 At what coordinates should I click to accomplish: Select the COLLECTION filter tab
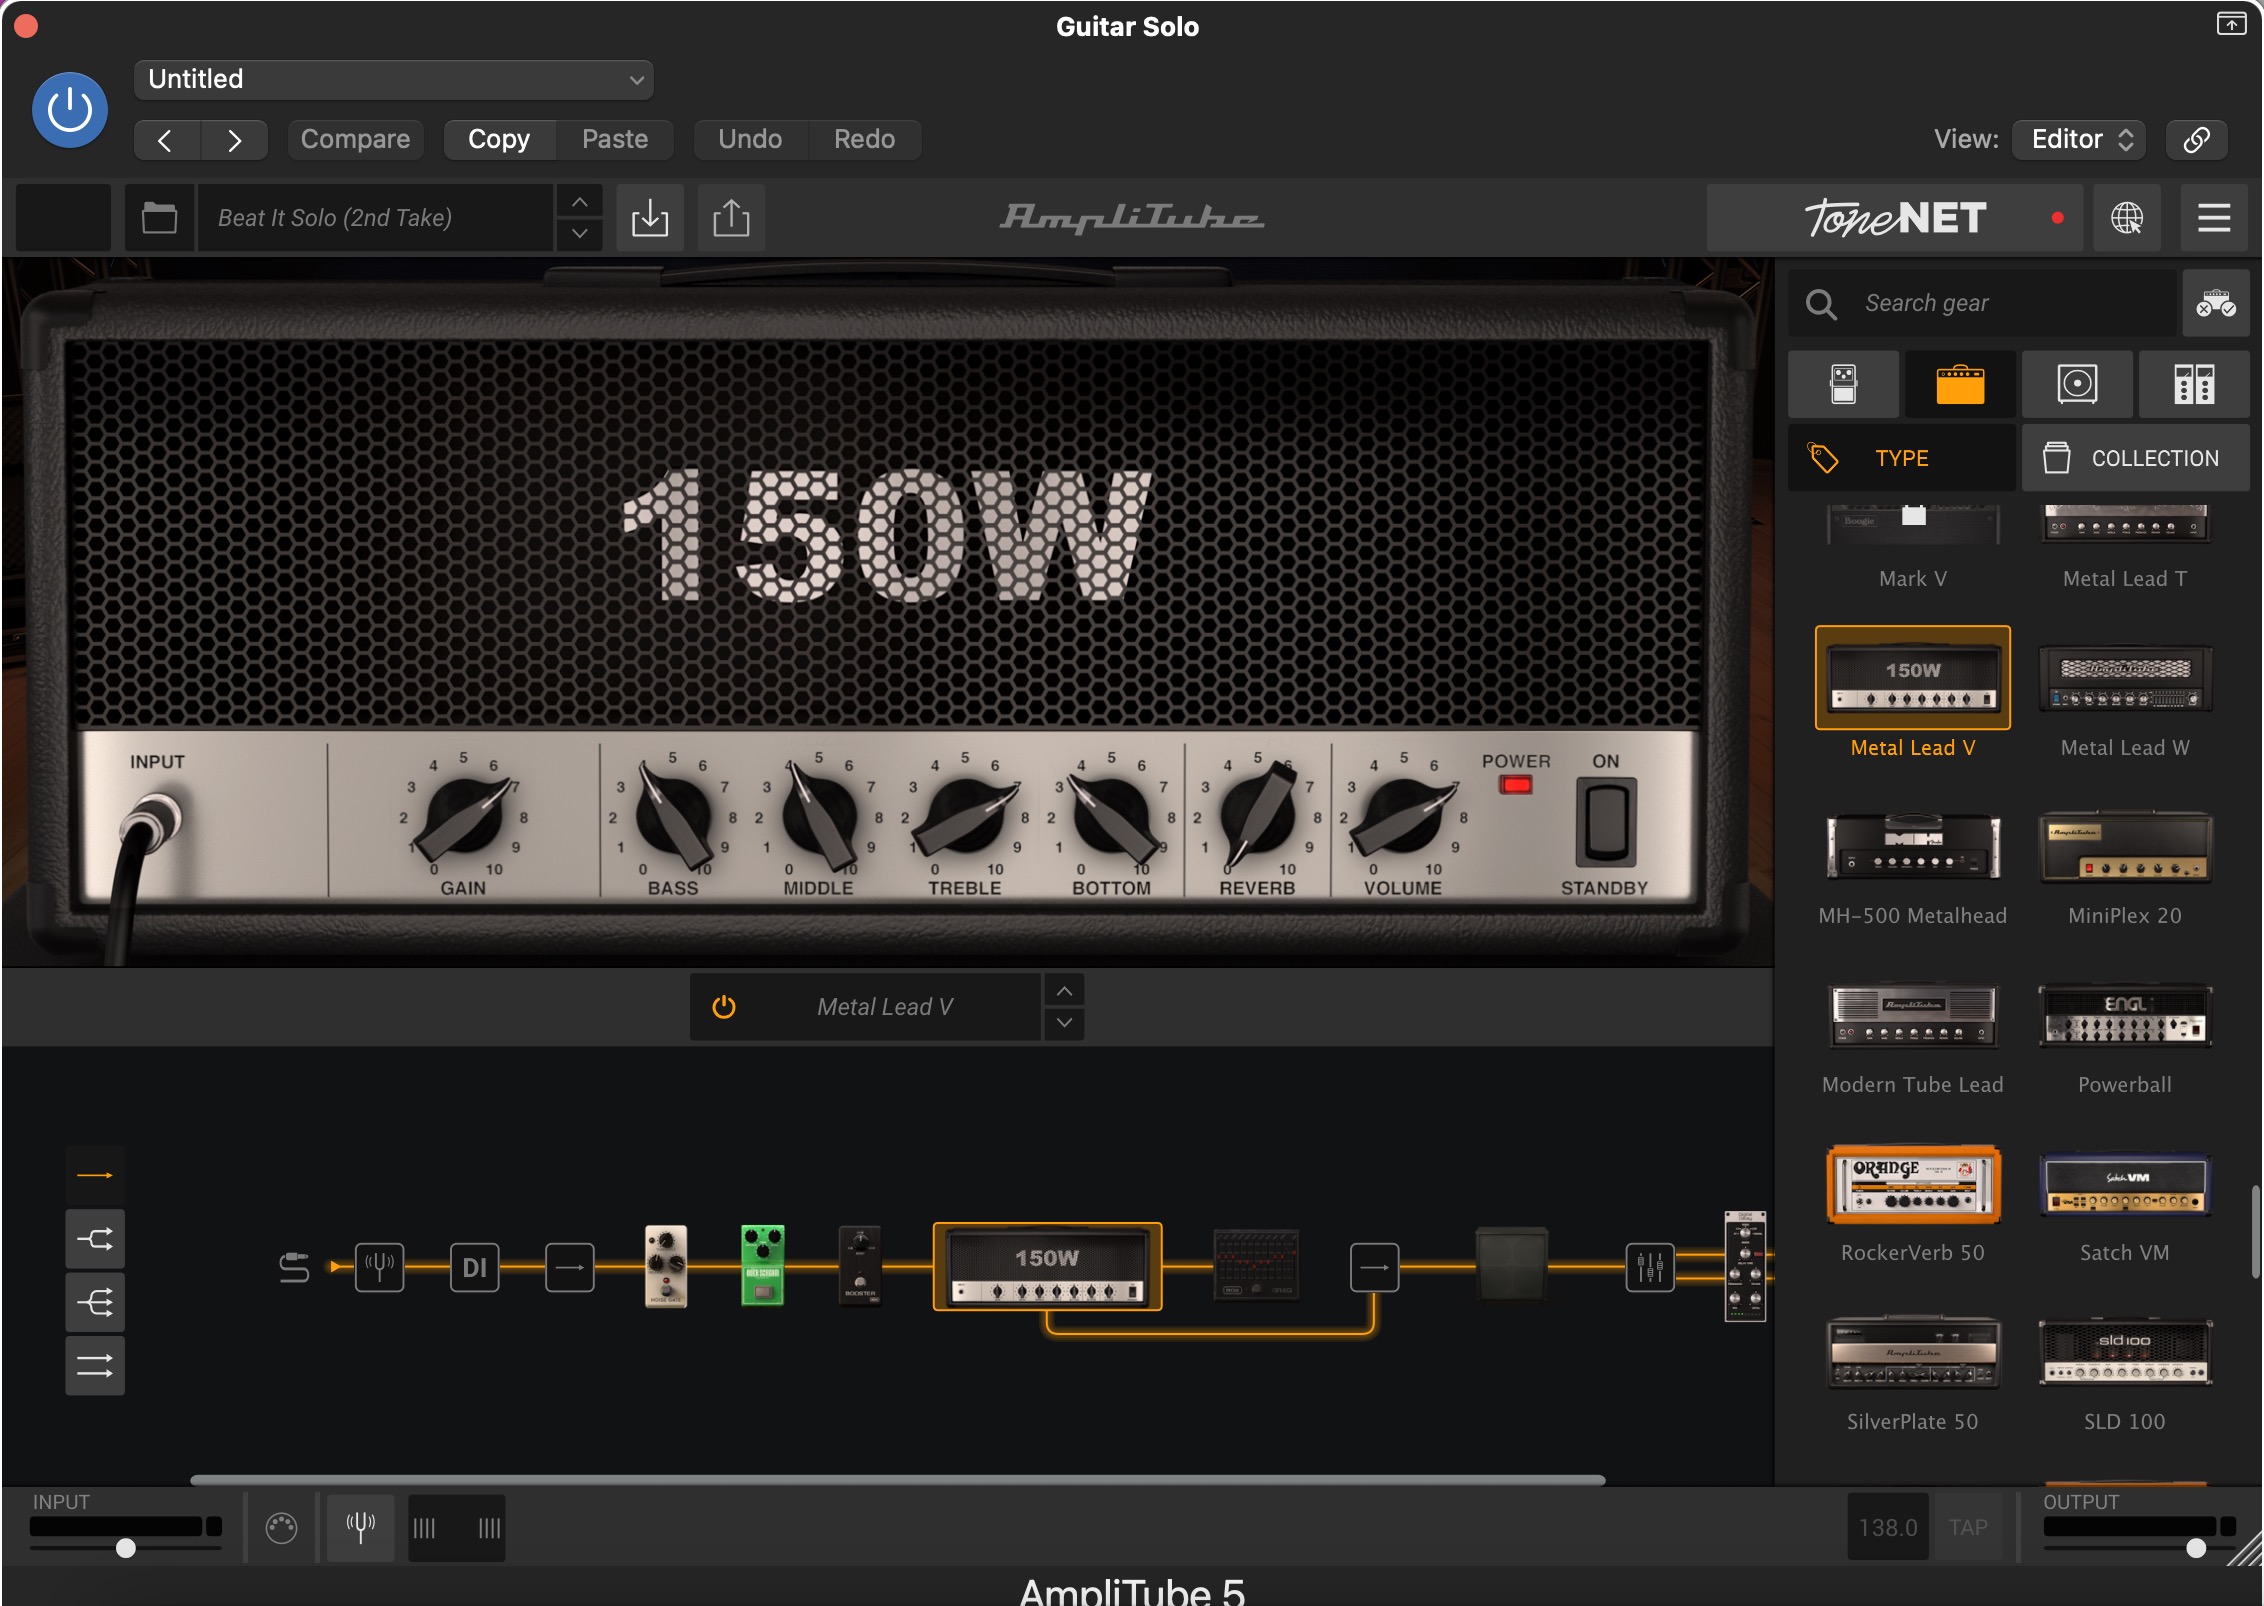coord(2136,458)
